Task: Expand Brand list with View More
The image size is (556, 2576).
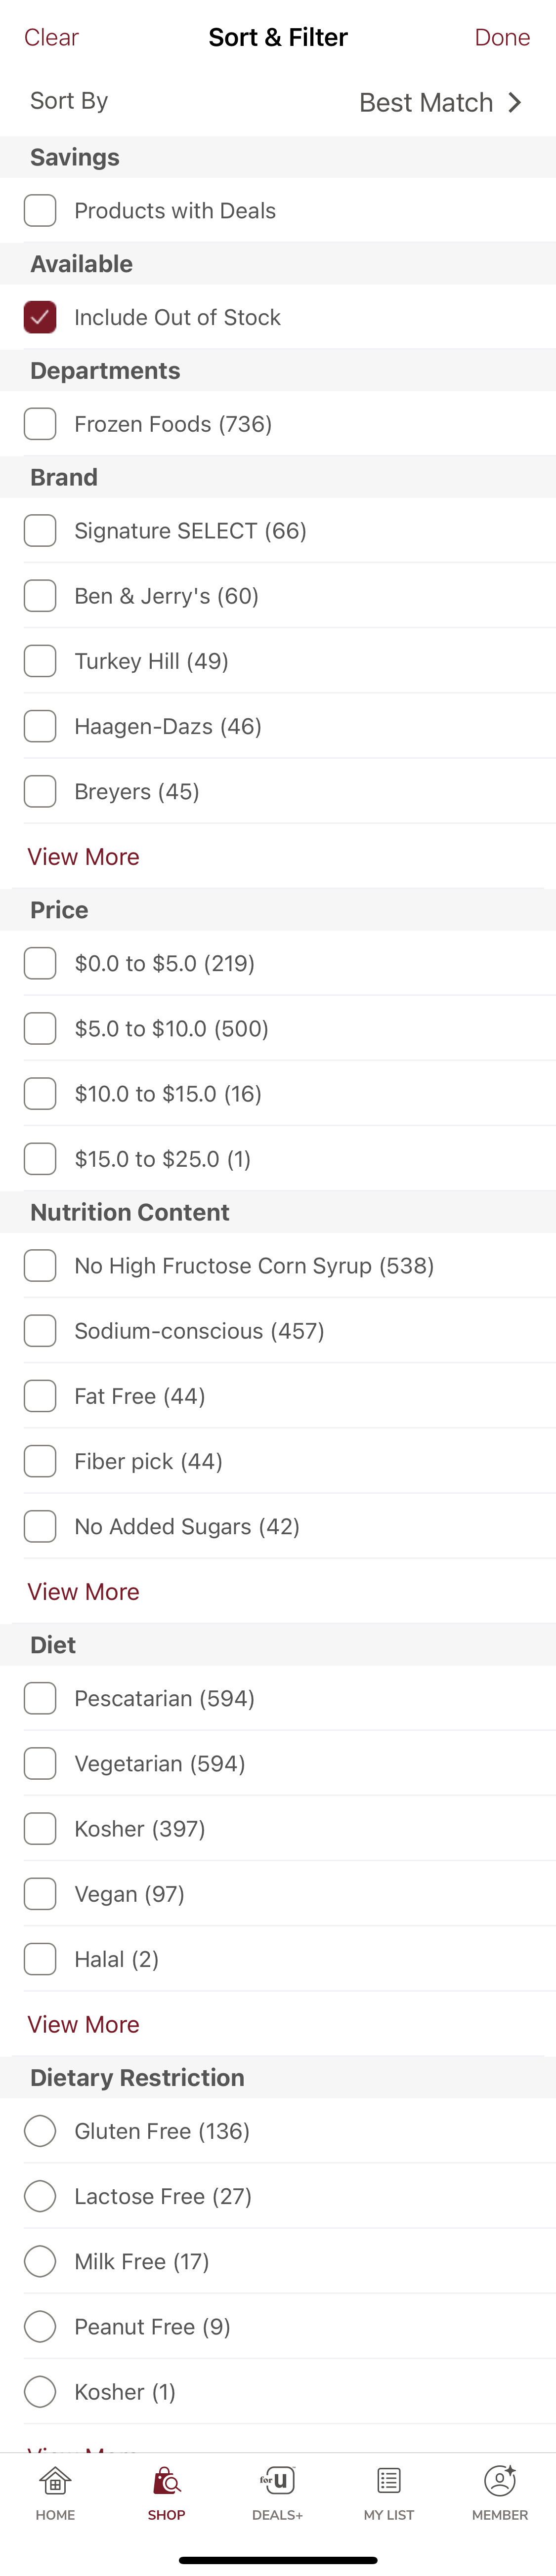Action: (x=83, y=857)
